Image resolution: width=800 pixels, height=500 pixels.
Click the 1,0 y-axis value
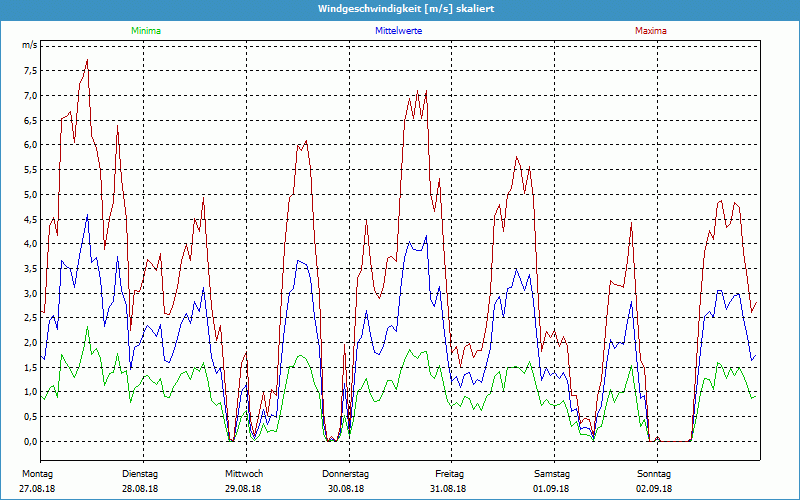(x=30, y=392)
